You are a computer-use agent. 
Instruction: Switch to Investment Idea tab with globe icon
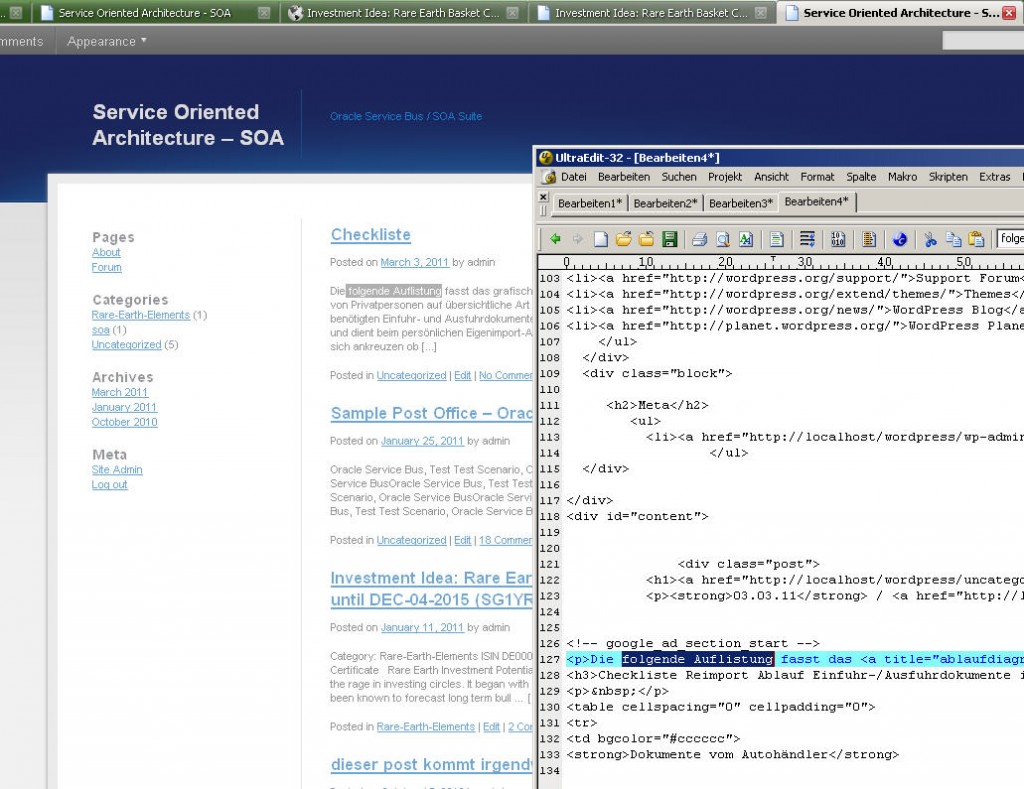[403, 12]
